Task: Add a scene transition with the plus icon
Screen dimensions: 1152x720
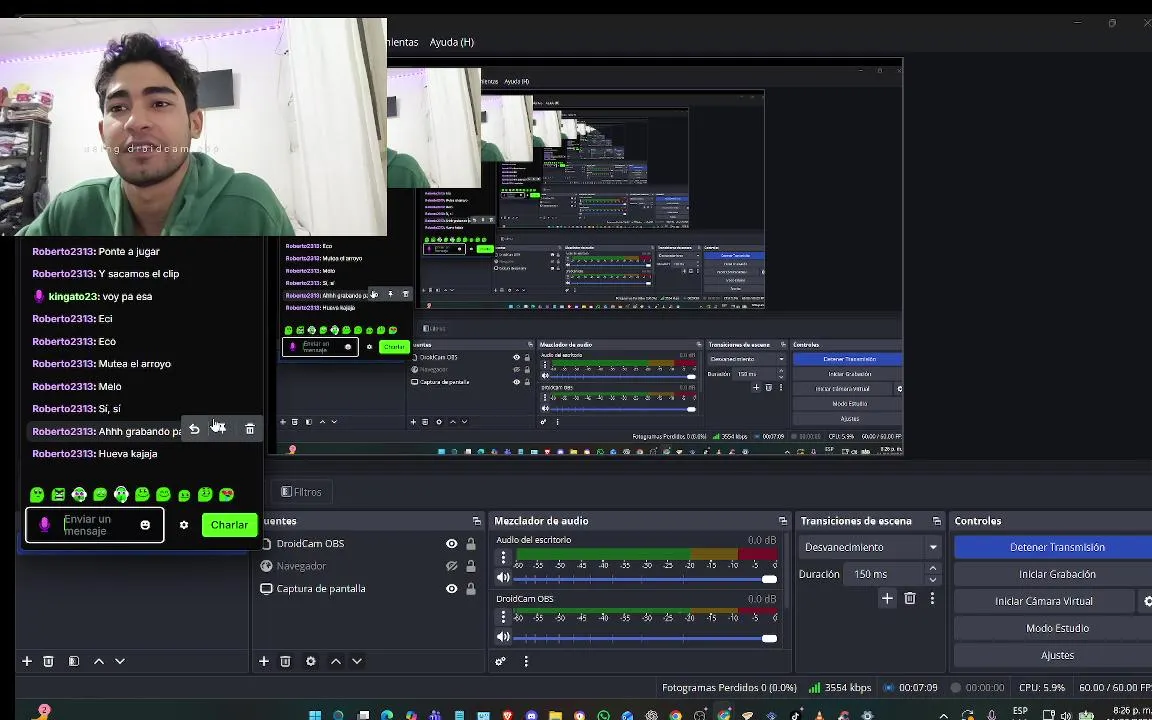Action: (x=887, y=598)
